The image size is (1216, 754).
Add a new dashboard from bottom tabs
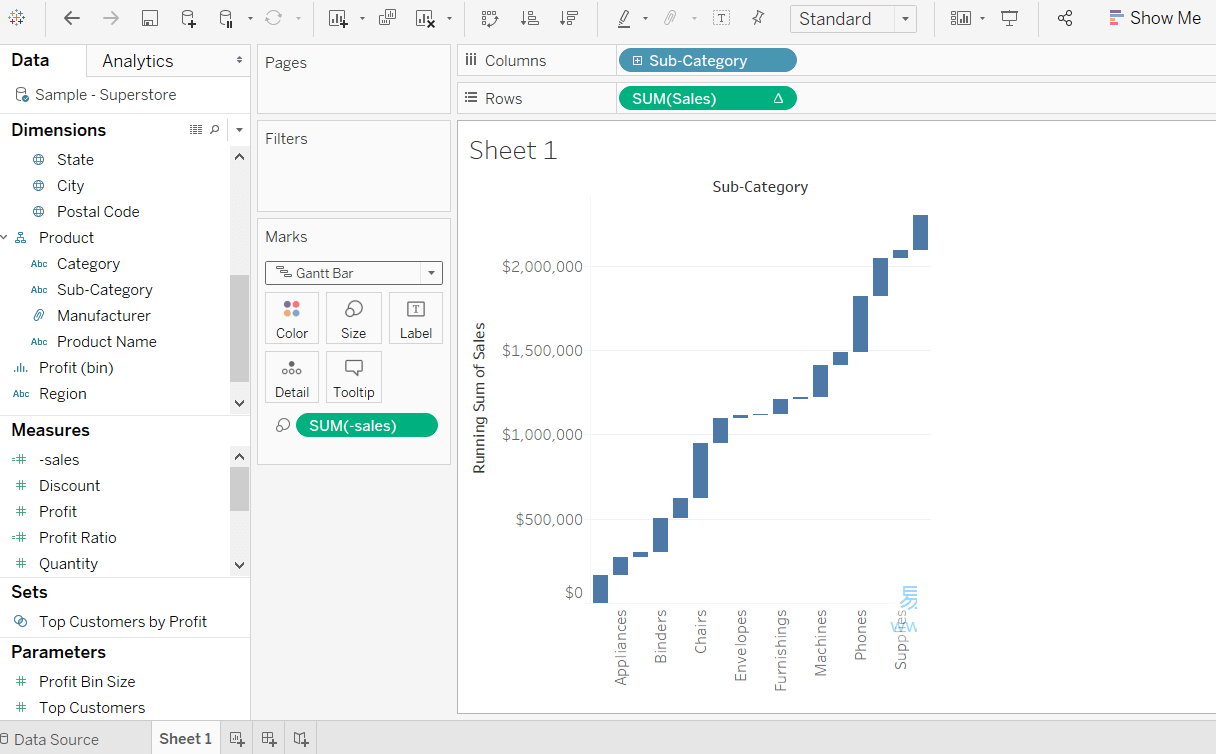pyautogui.click(x=269, y=739)
